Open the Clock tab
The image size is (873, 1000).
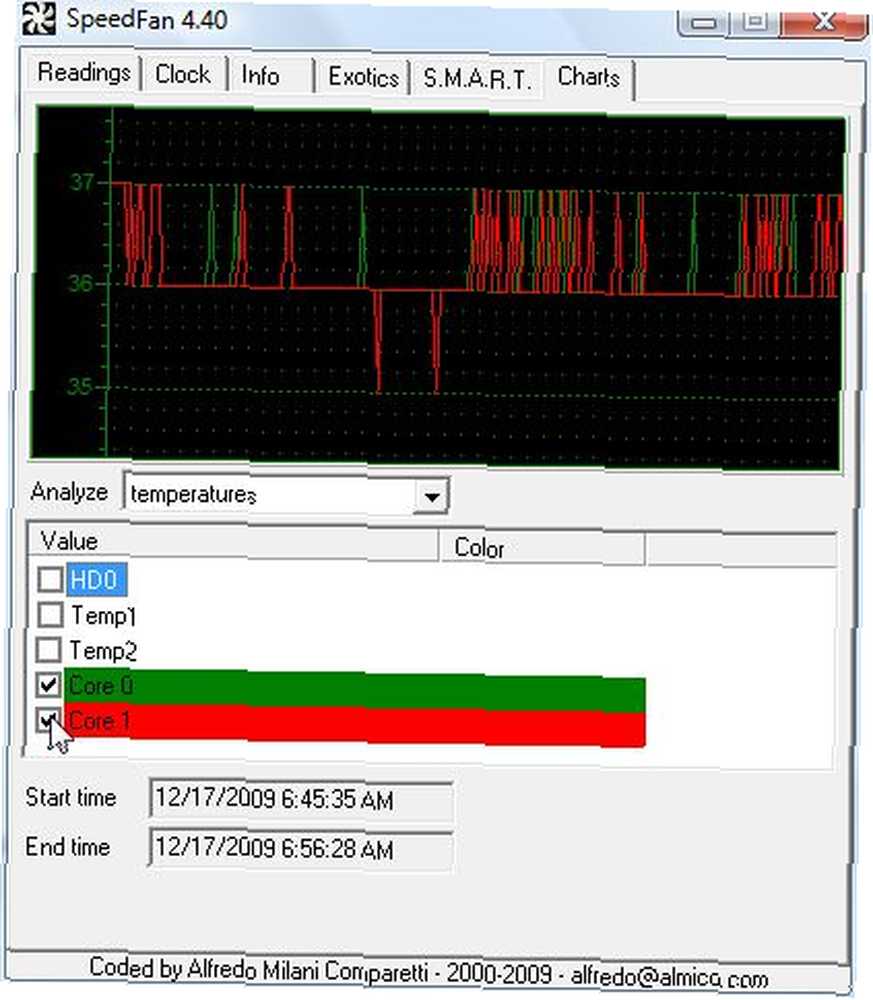tap(183, 75)
